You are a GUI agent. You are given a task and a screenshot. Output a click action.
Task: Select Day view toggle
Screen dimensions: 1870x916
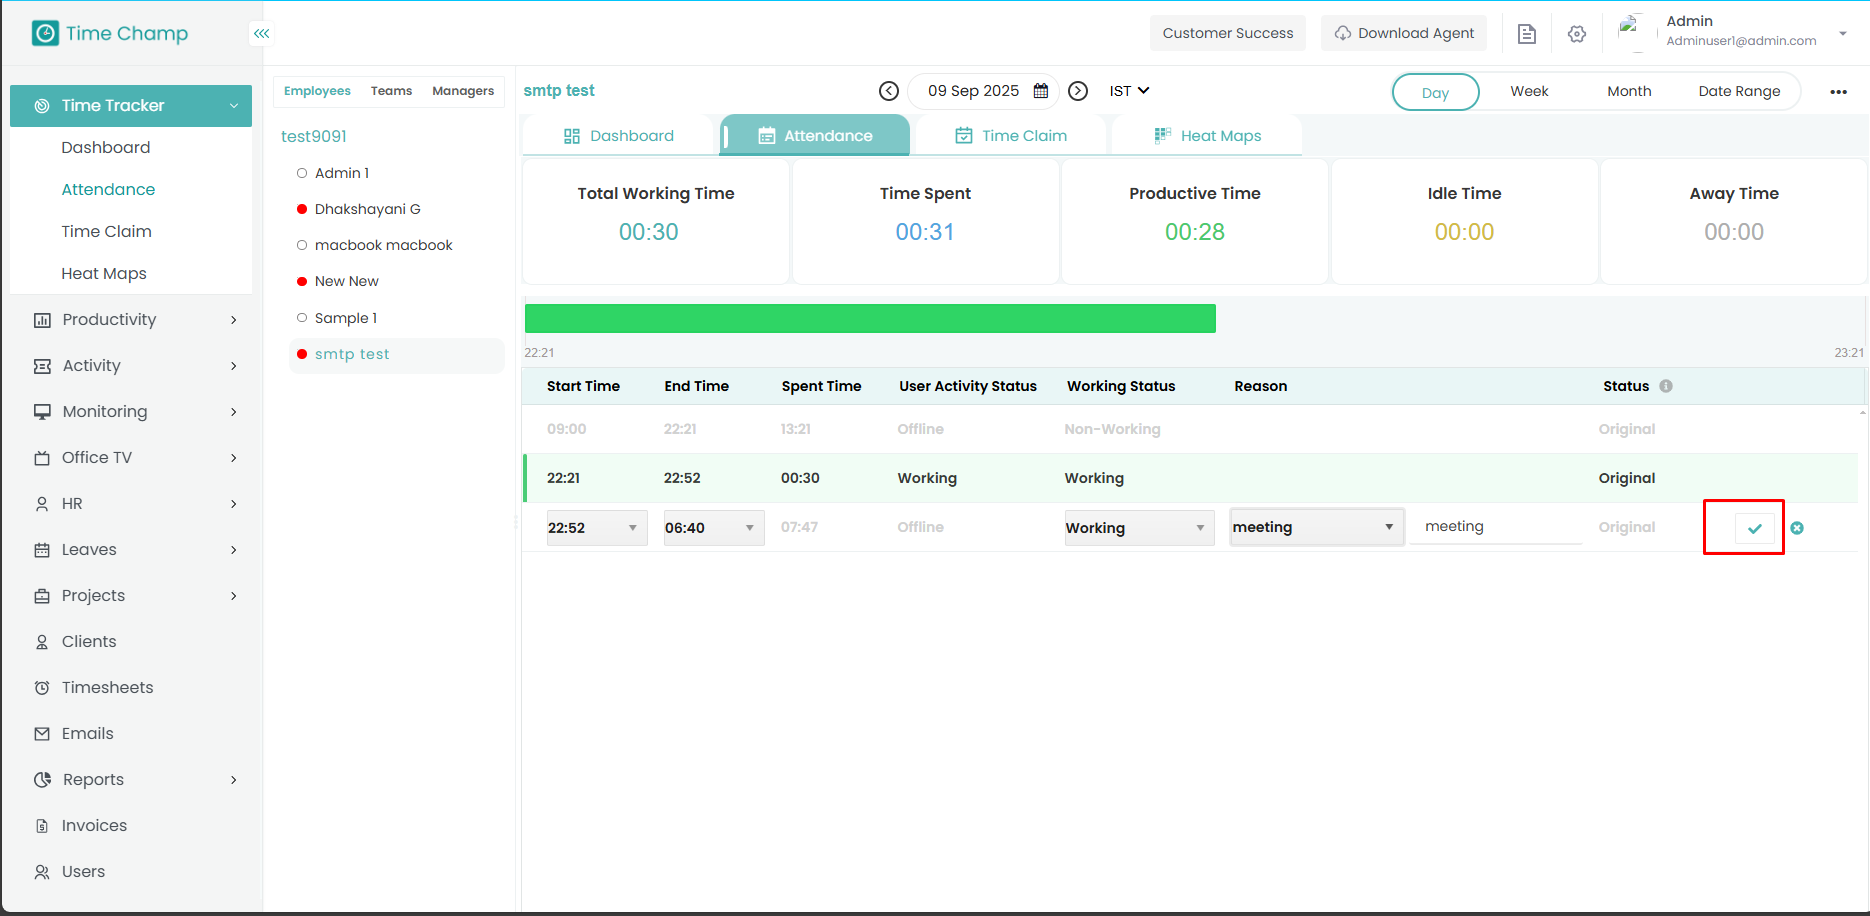(1435, 92)
